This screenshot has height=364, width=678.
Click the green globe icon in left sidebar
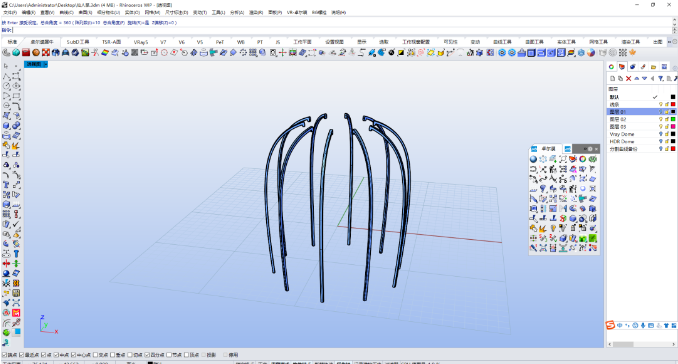6,332
